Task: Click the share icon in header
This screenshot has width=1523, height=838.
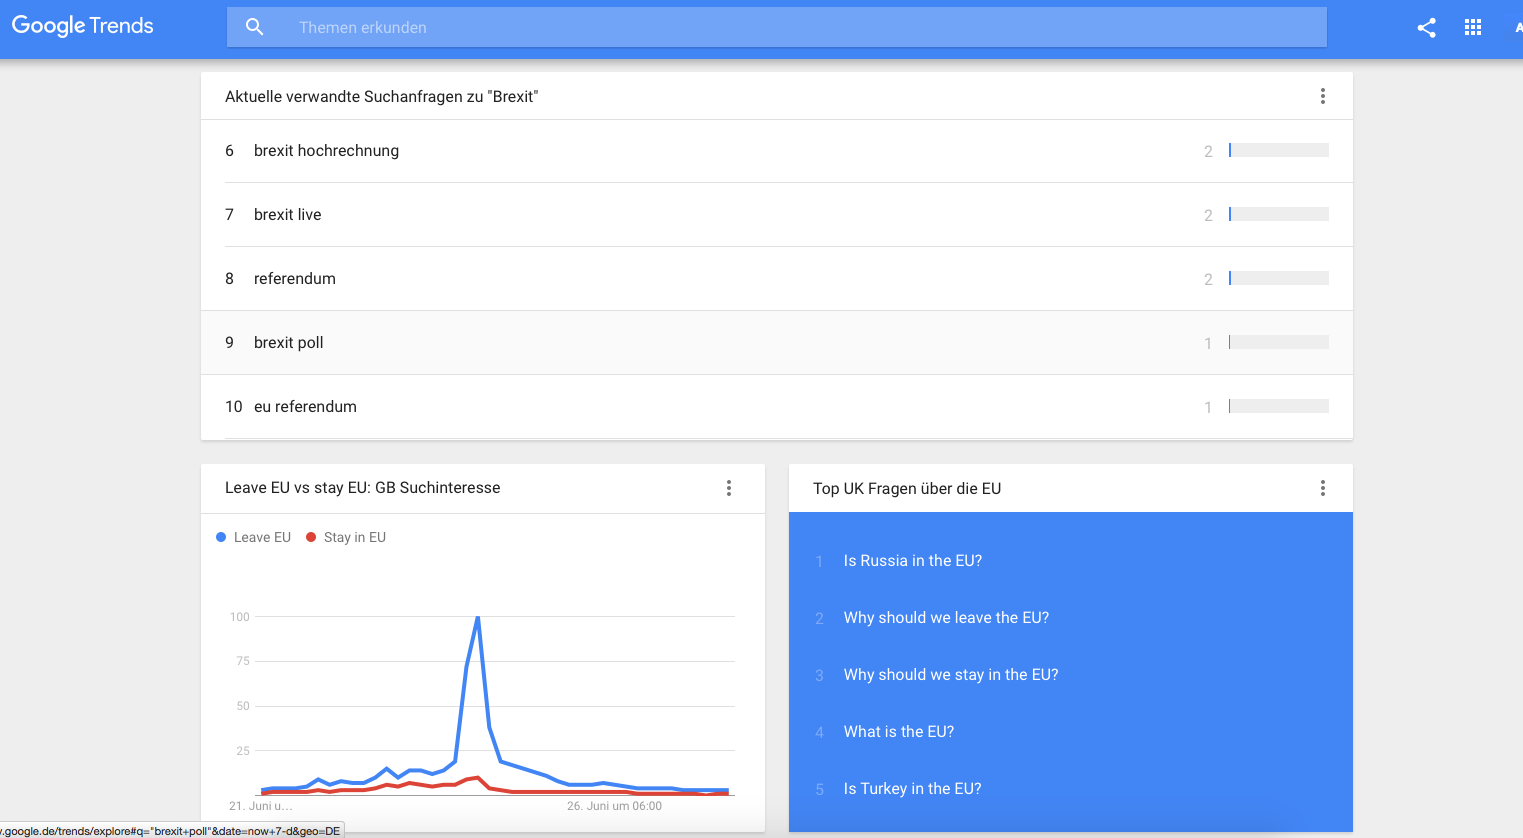Action: click(1426, 28)
